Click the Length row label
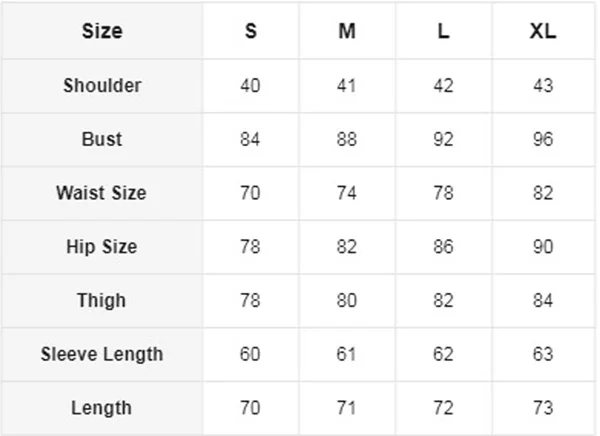Image resolution: width=600 pixels, height=436 pixels. click(x=101, y=408)
